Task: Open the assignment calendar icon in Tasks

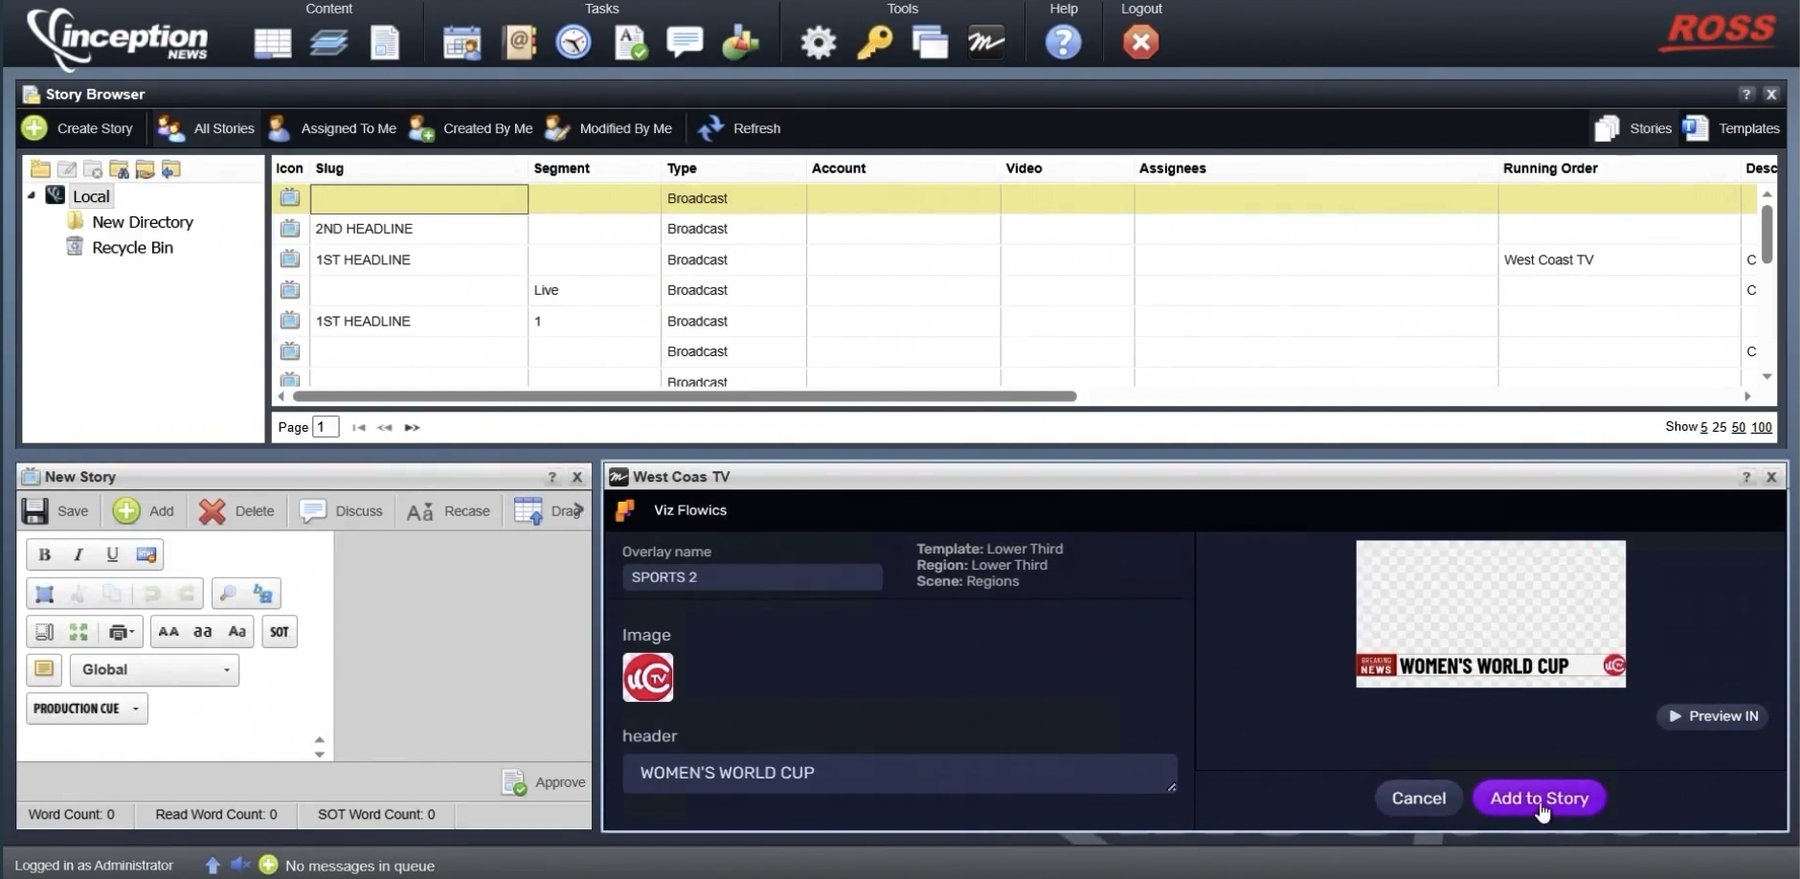Action: (462, 42)
